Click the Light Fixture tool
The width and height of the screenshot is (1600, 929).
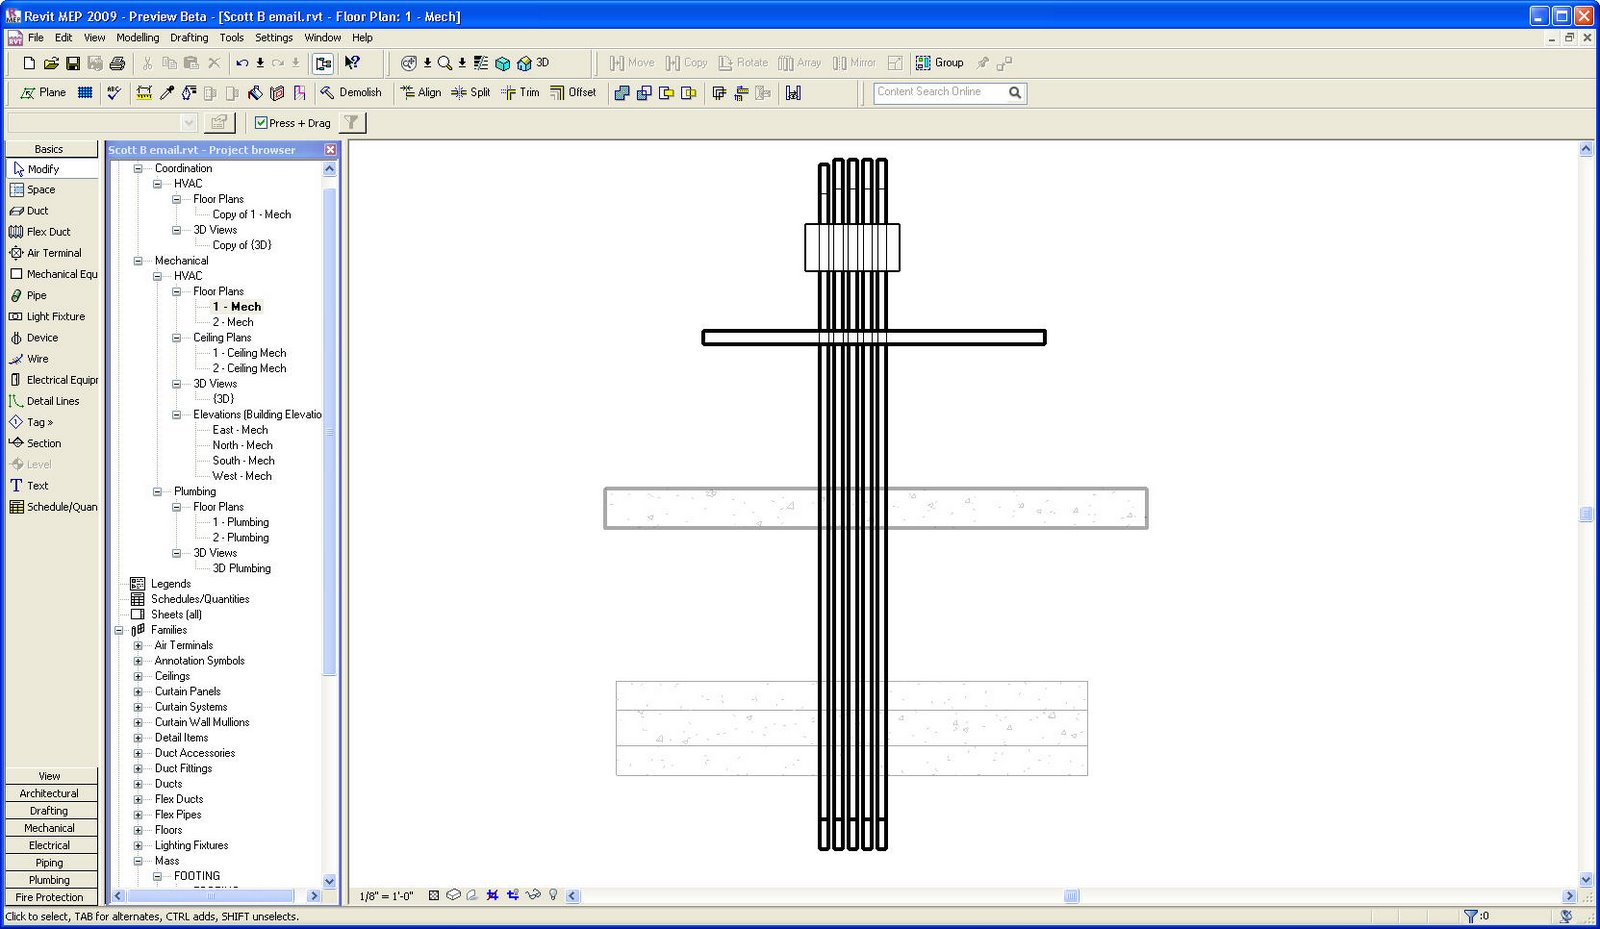[48, 317]
